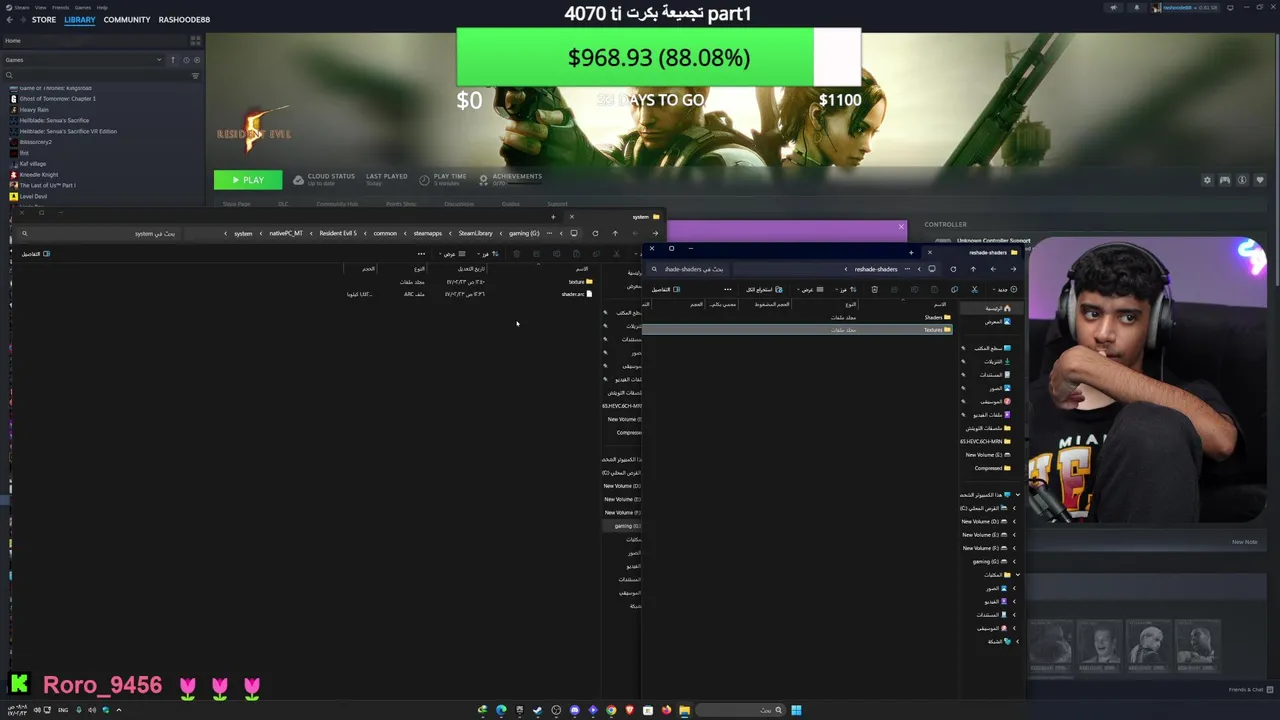The height and width of the screenshot is (720, 1280).
Task: Select Heavy Rain in the Steam library
Action: (x=33, y=110)
